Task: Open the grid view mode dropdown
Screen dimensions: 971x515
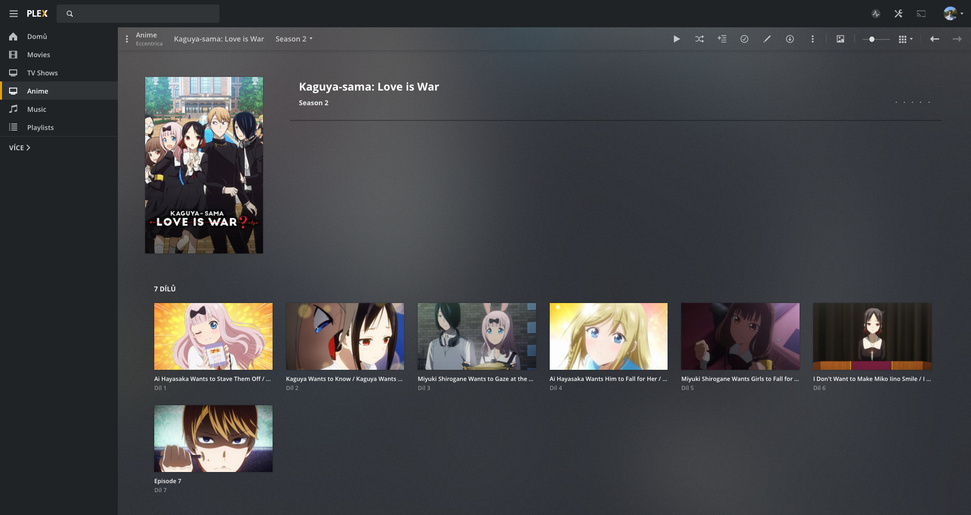Action: 905,39
